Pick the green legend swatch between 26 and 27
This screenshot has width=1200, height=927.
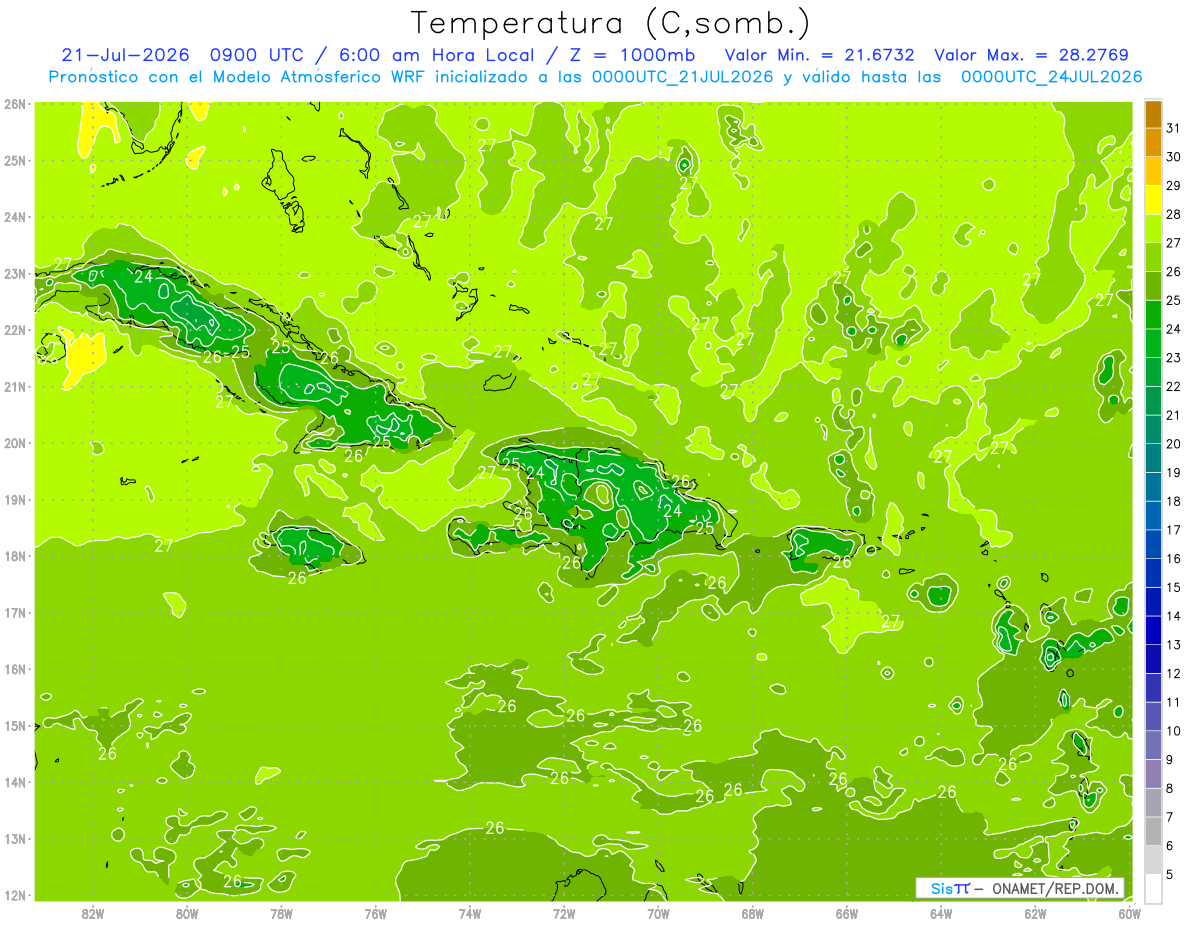1153,257
